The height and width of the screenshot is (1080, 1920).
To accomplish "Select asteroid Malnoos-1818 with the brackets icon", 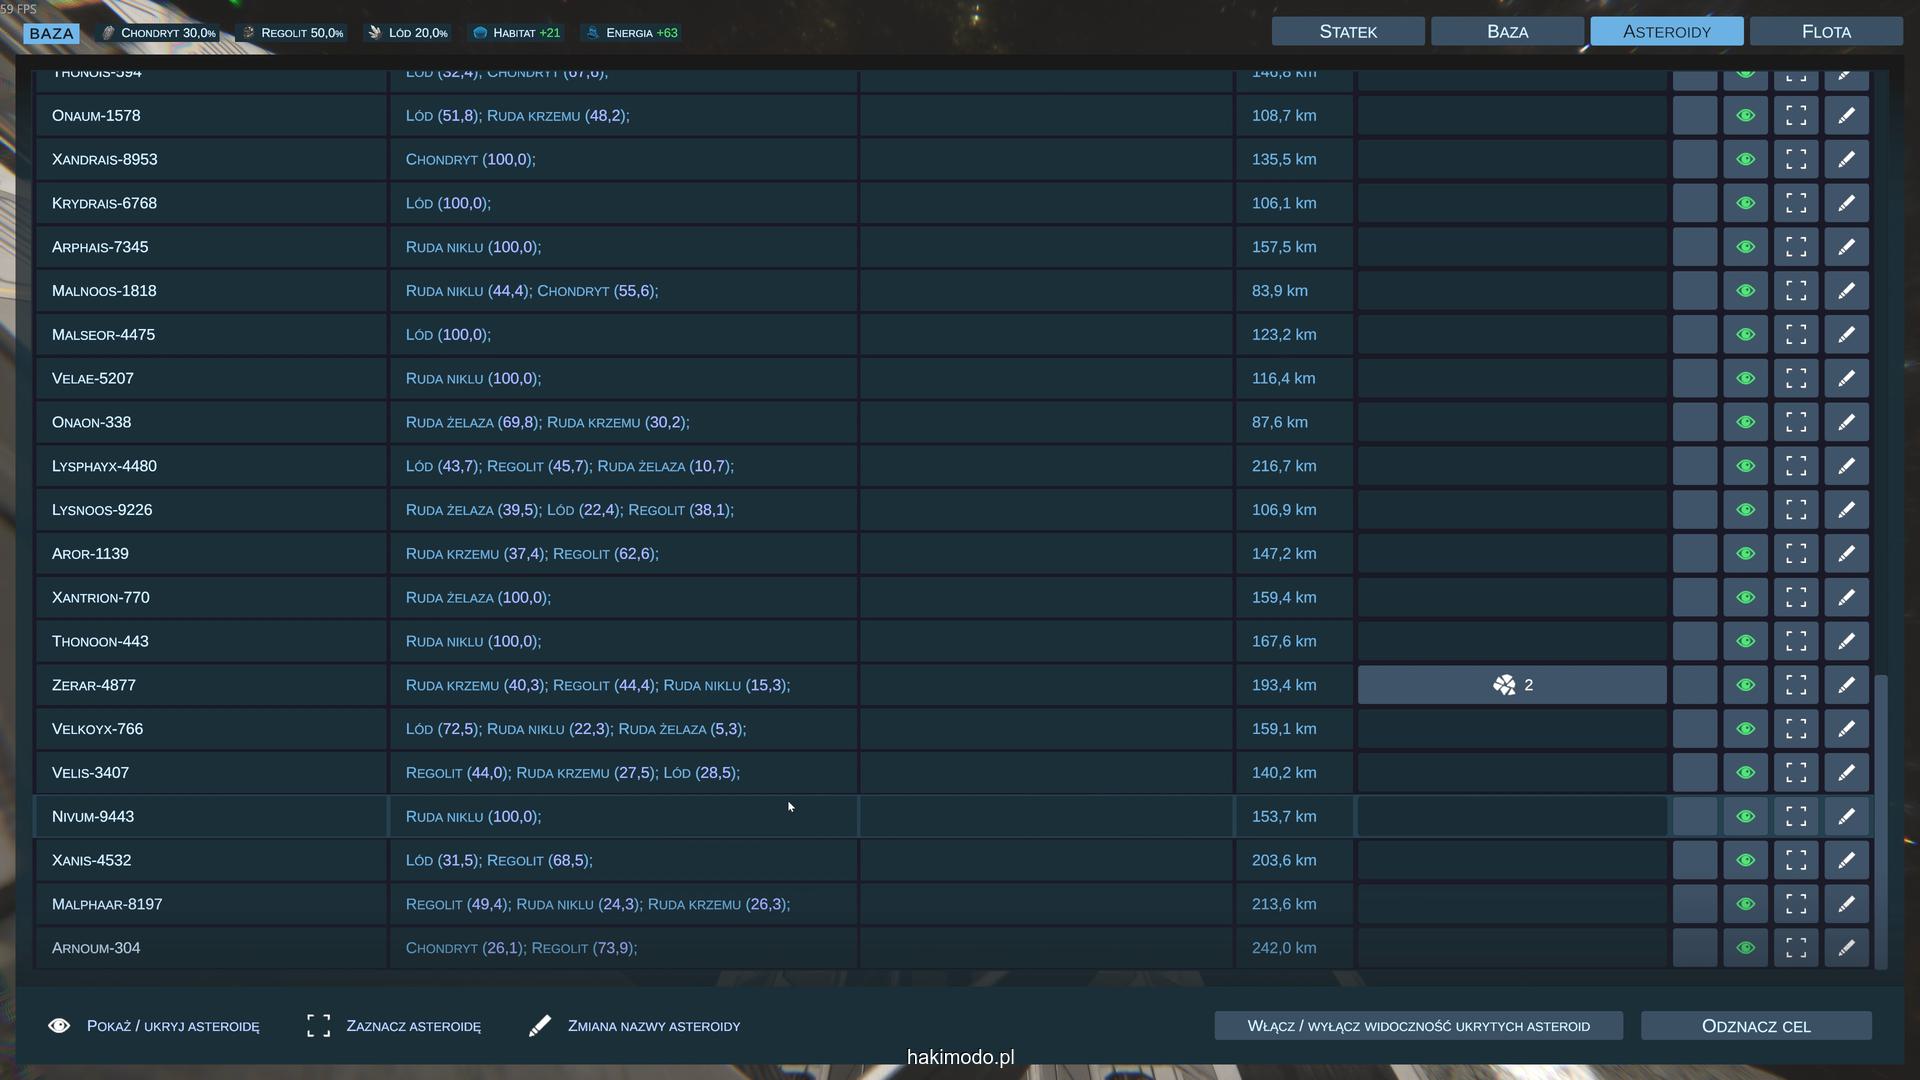I will coord(1796,291).
